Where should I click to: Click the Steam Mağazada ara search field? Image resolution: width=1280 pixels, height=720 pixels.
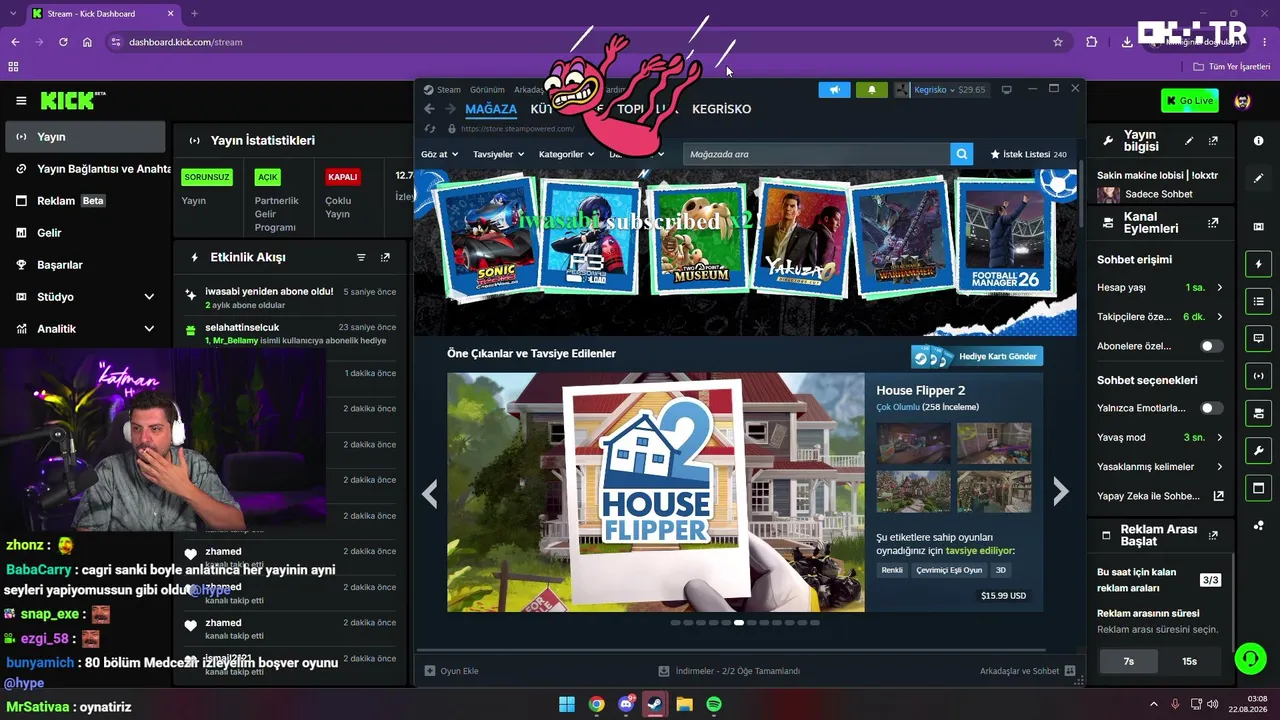tap(817, 154)
